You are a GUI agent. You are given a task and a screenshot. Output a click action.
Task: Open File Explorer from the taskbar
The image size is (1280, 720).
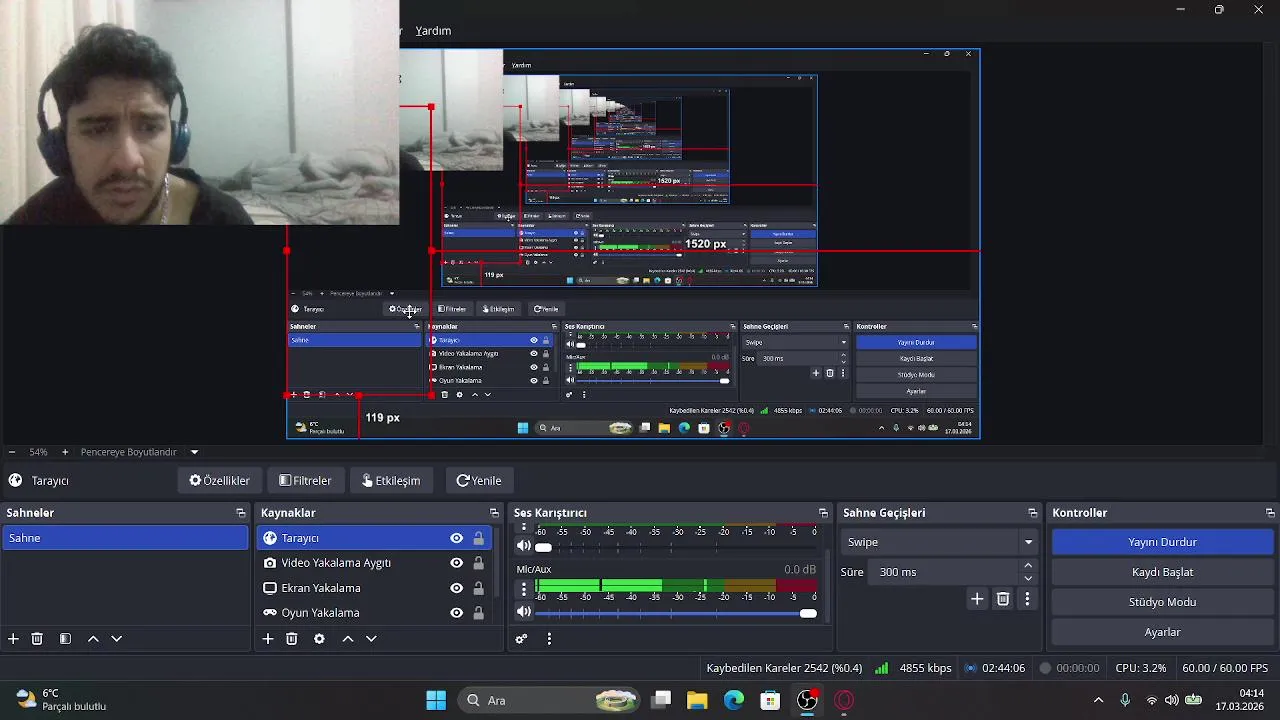[x=697, y=700]
